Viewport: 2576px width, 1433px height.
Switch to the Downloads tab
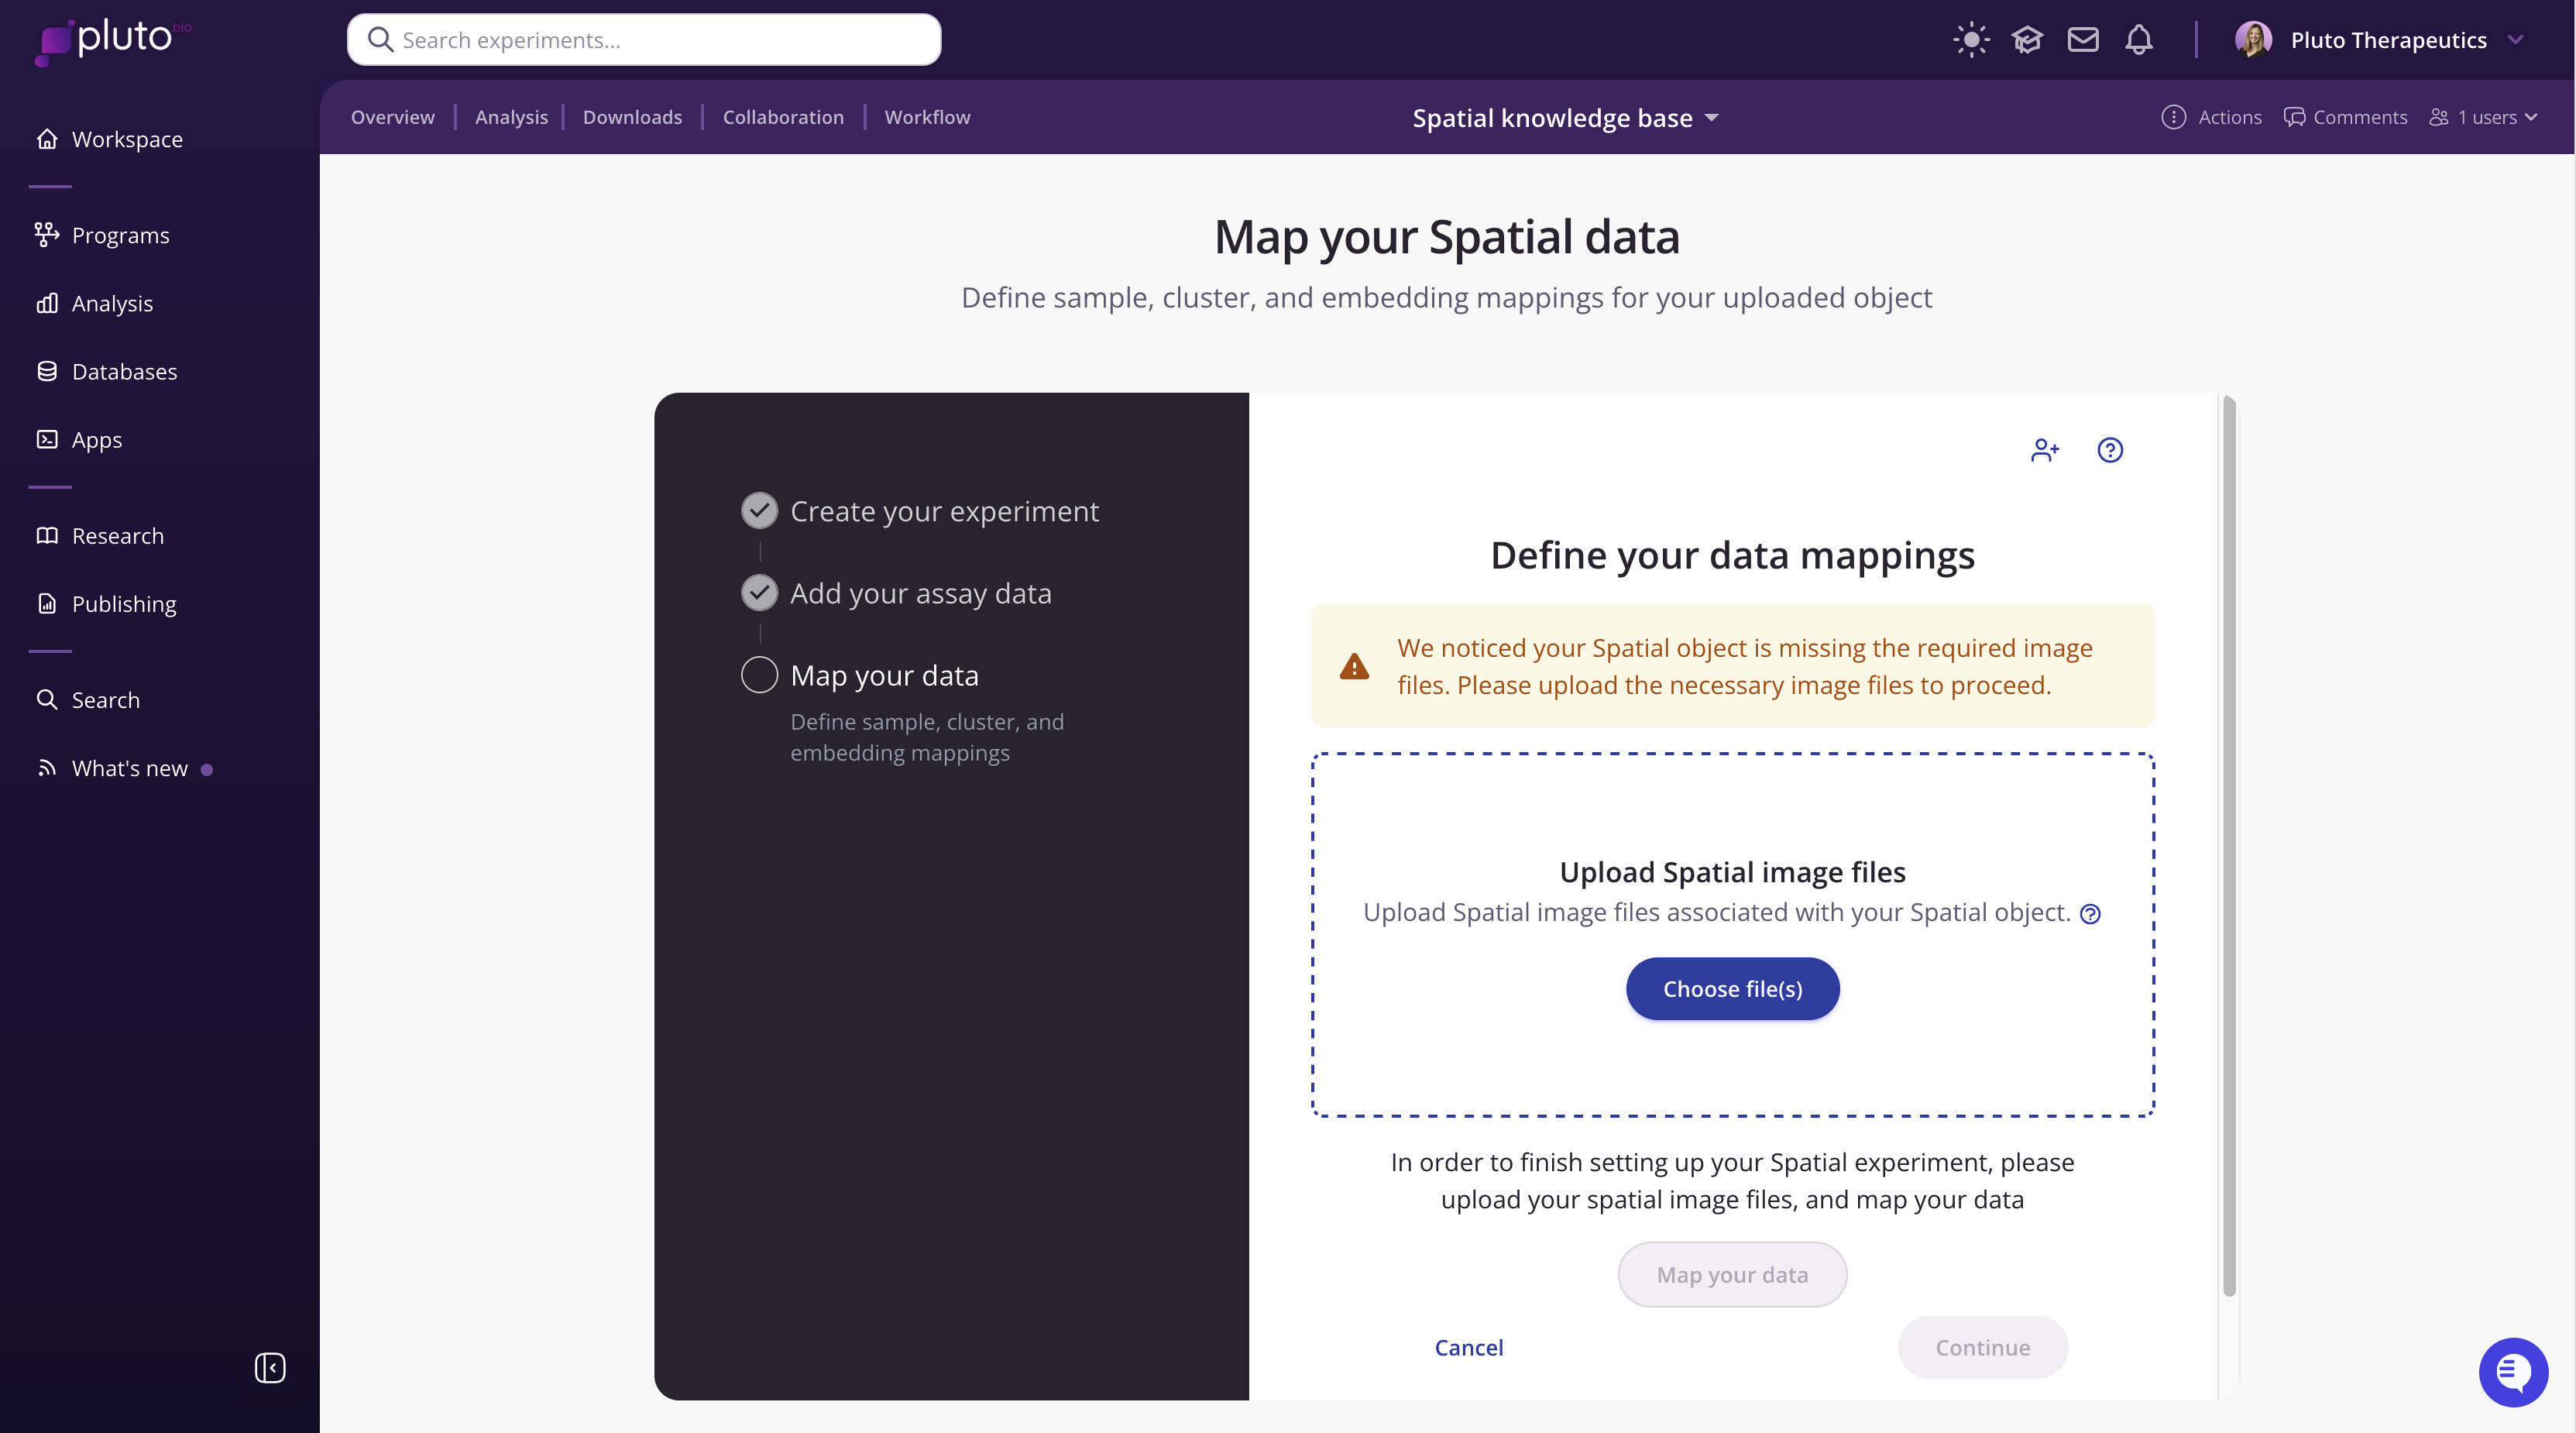click(x=632, y=117)
